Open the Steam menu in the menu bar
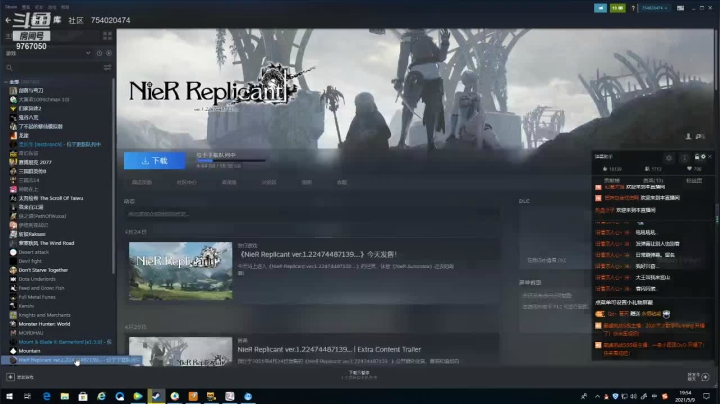Viewport: 720px width, 404px height. point(11,7)
